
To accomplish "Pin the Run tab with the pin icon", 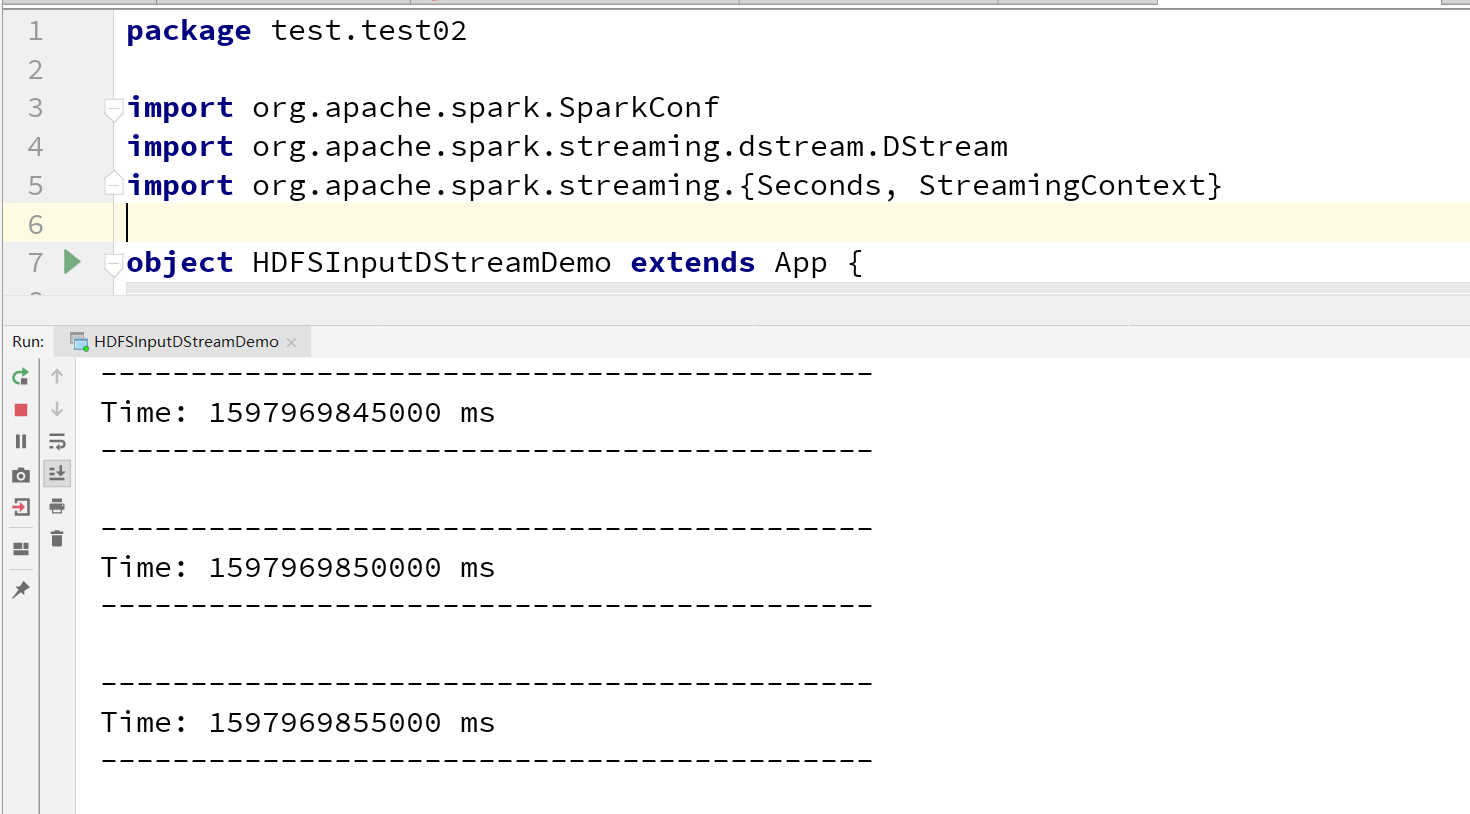I will click(x=20, y=590).
